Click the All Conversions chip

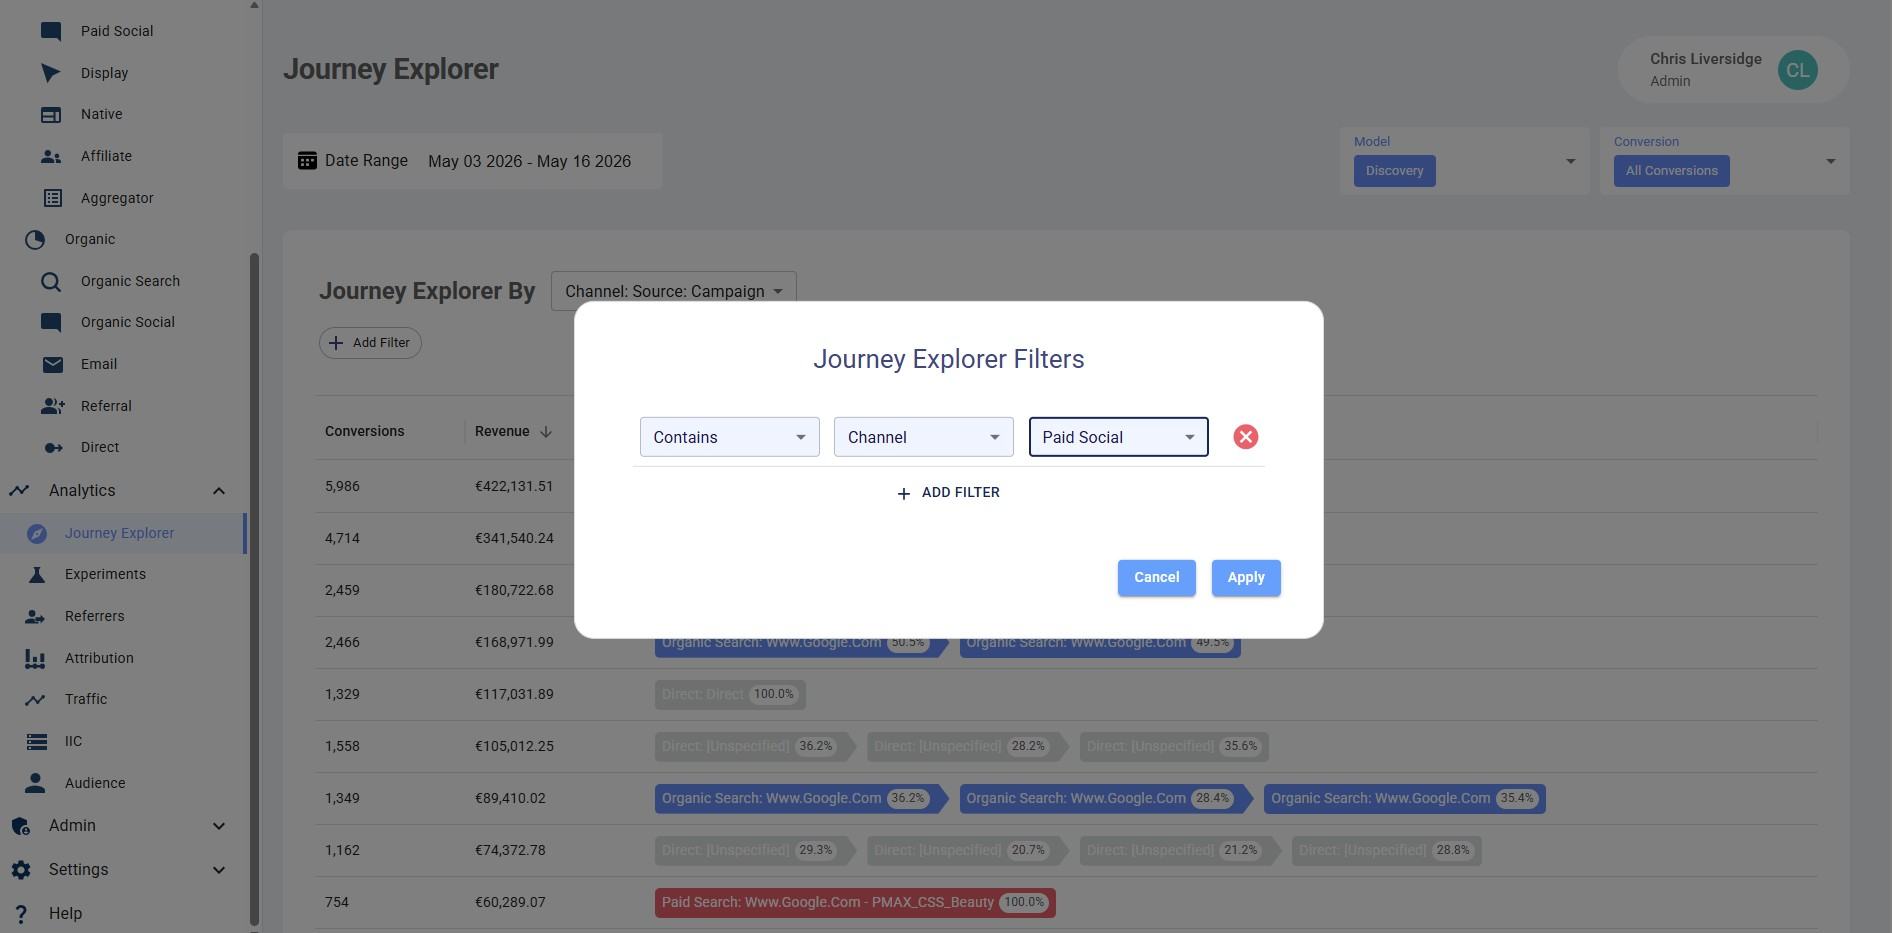[x=1671, y=171]
